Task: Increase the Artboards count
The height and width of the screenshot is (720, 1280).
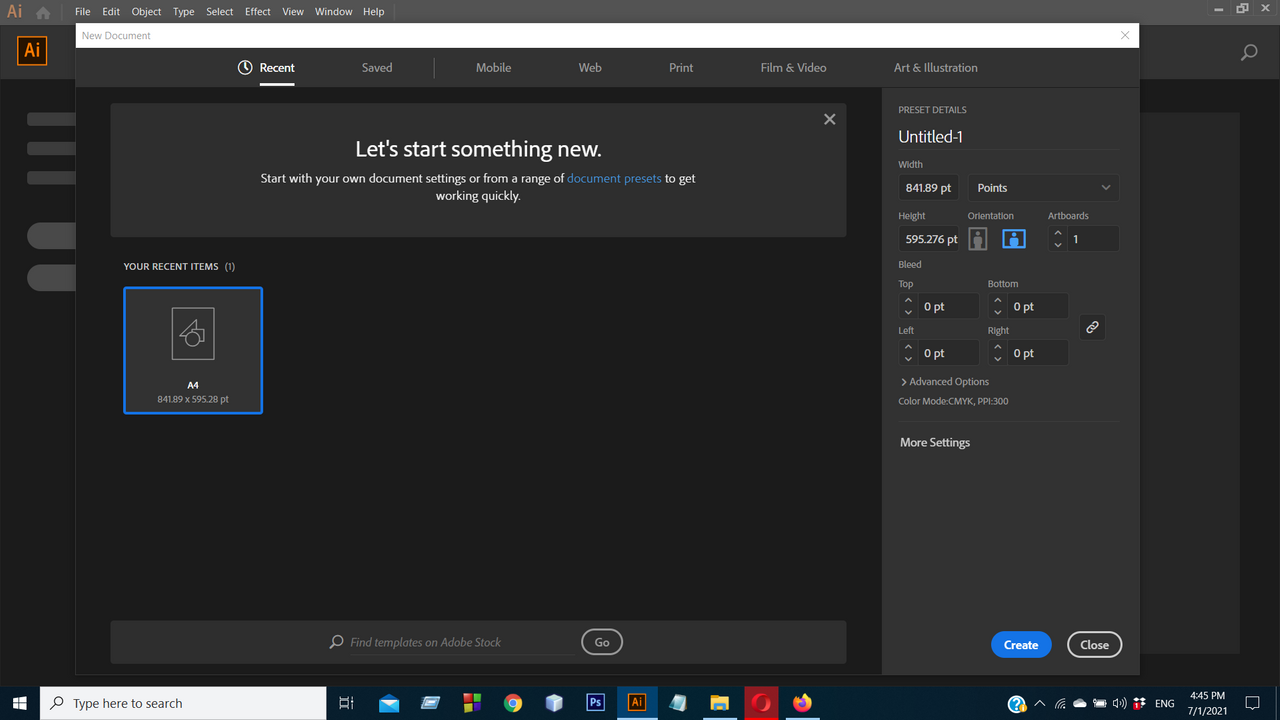Action: coord(1058,233)
